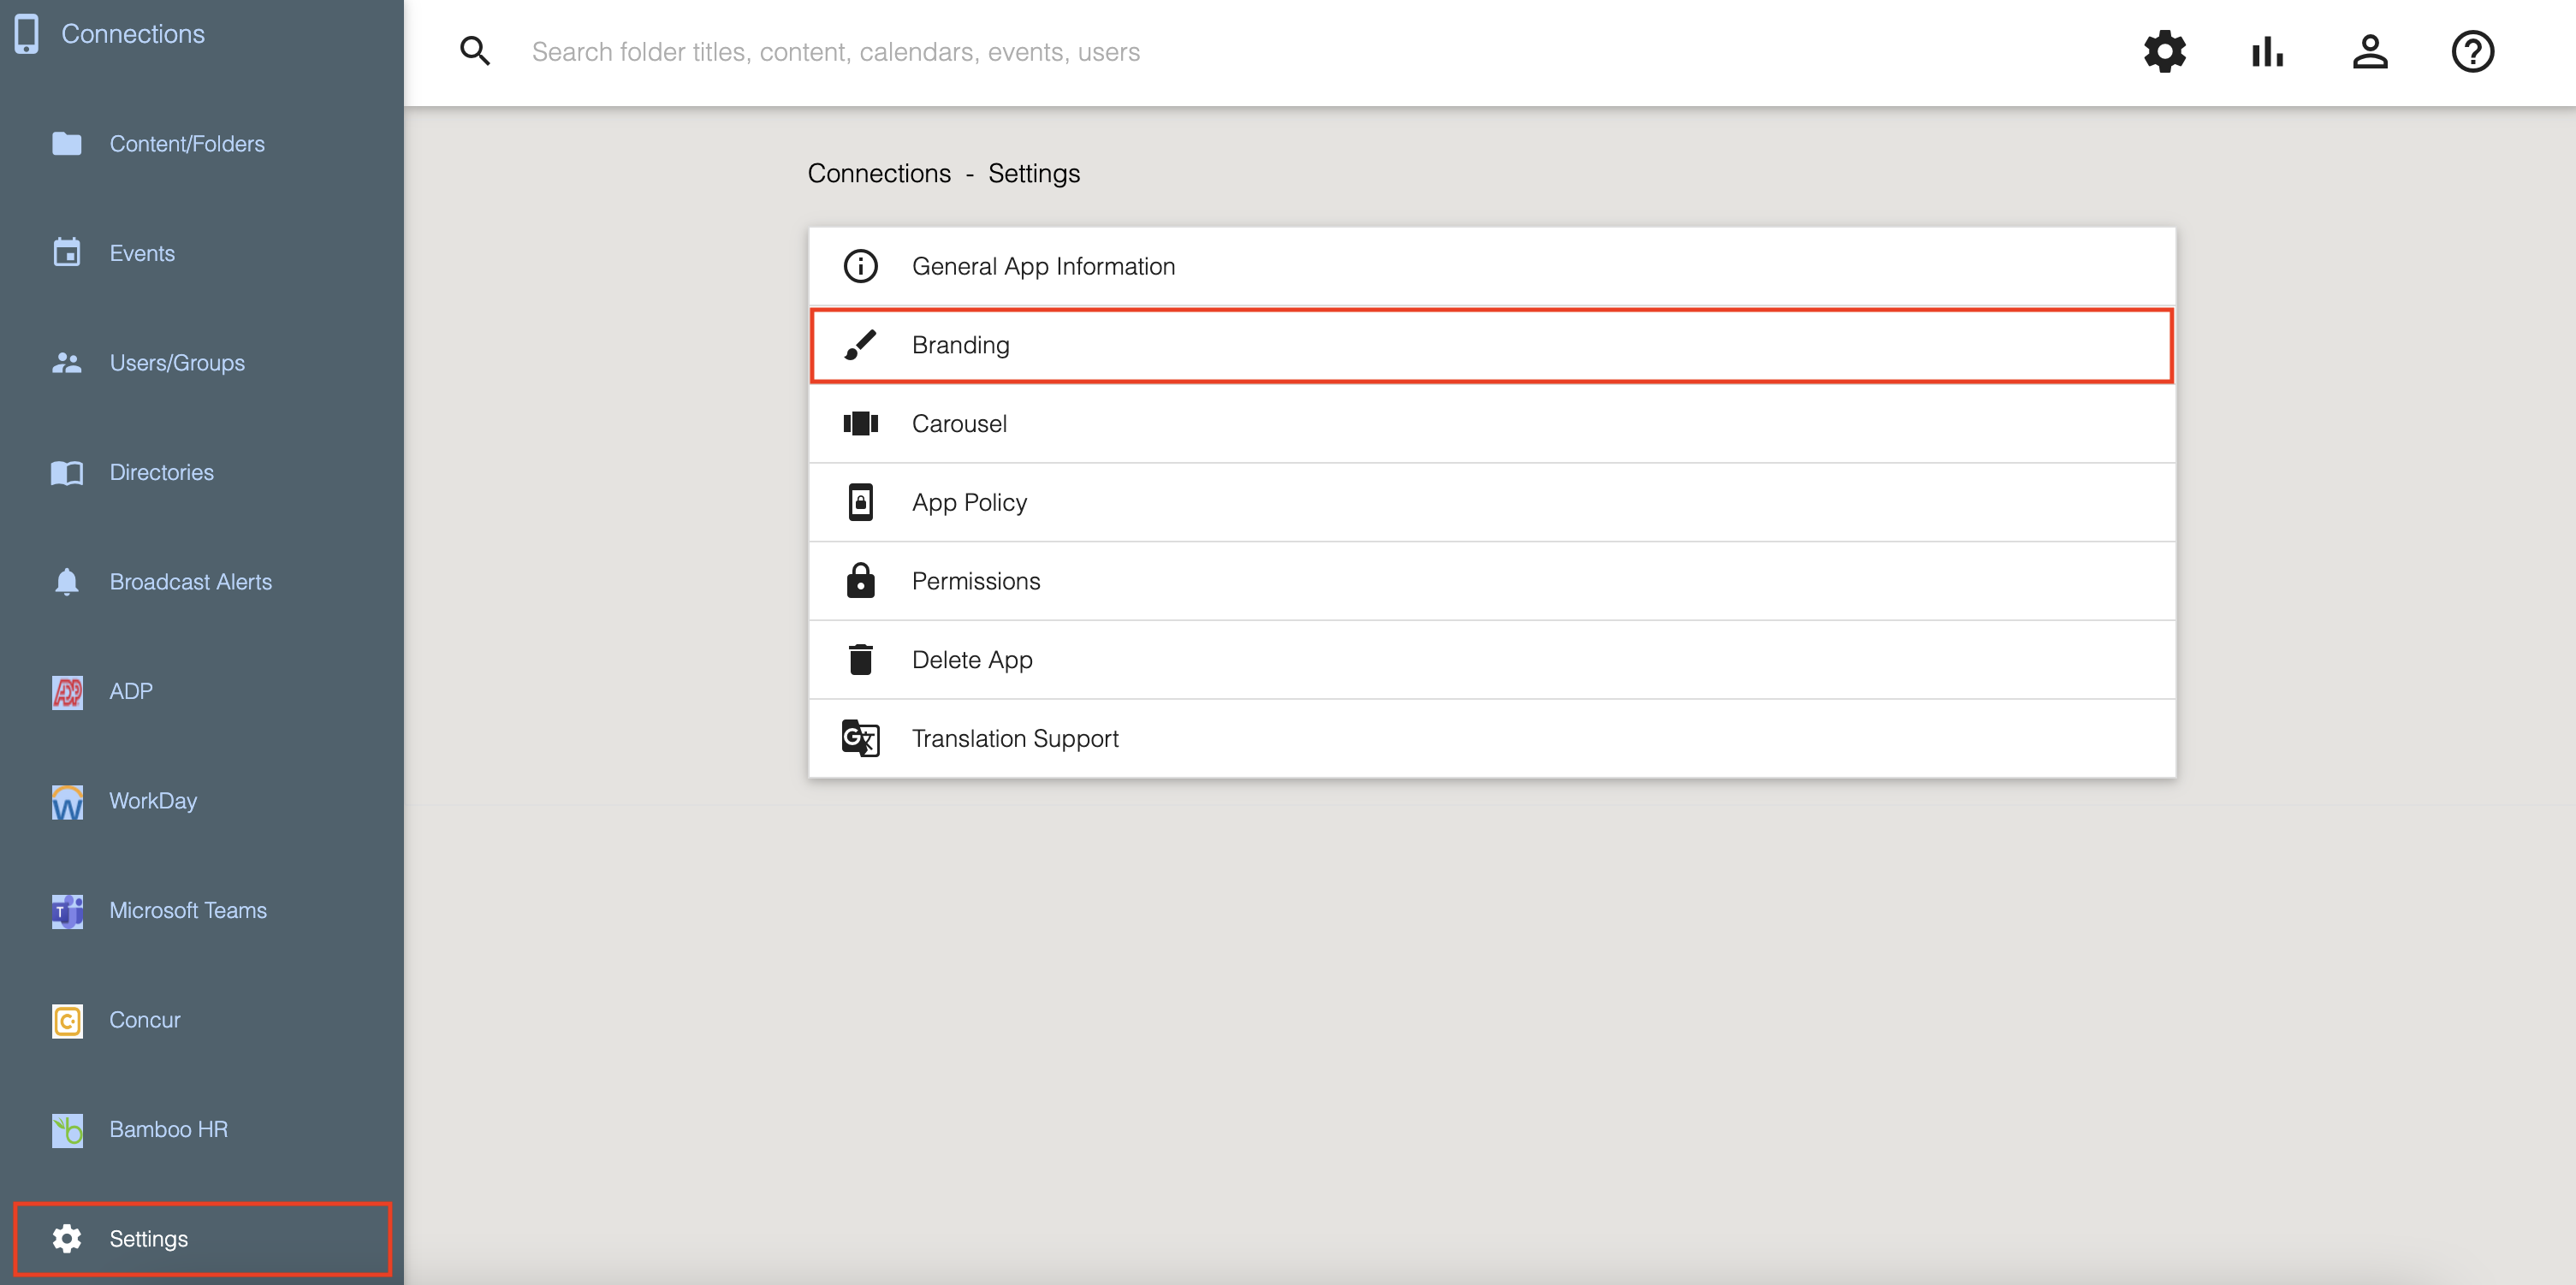
Task: Click the Concur logo icon
Action: (67, 1020)
